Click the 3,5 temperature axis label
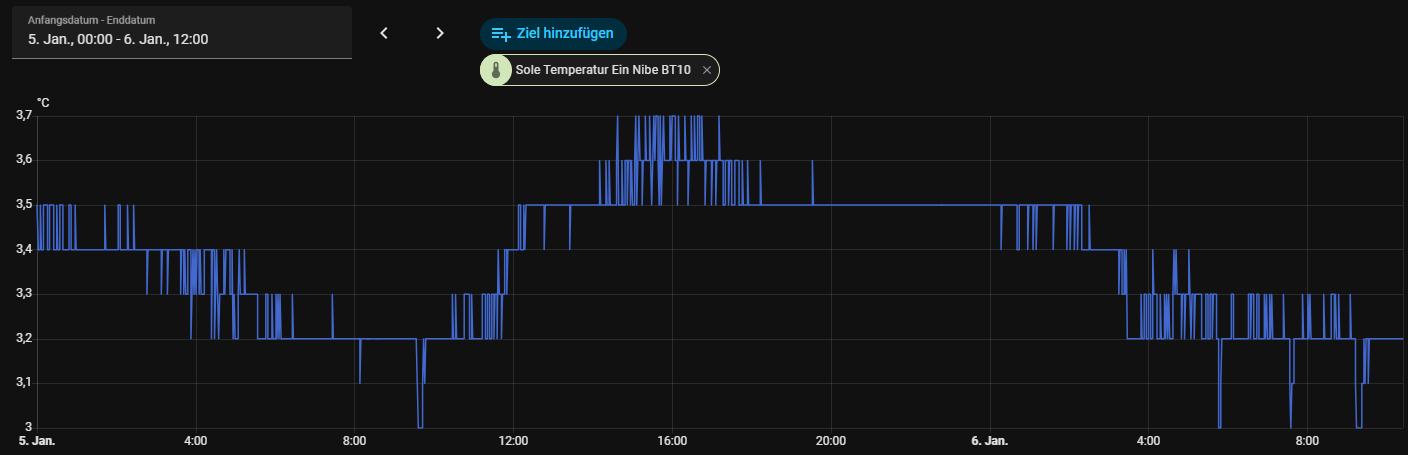1408x455 pixels. 24,205
